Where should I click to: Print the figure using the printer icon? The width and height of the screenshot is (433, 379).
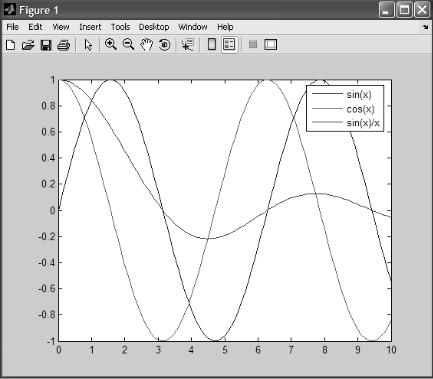tap(63, 45)
